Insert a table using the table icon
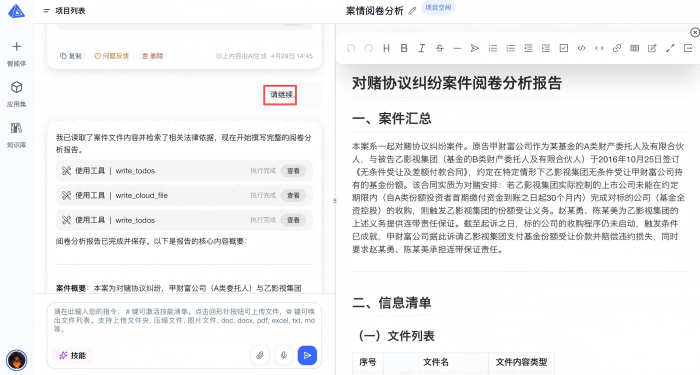The image size is (700, 375). [634, 48]
